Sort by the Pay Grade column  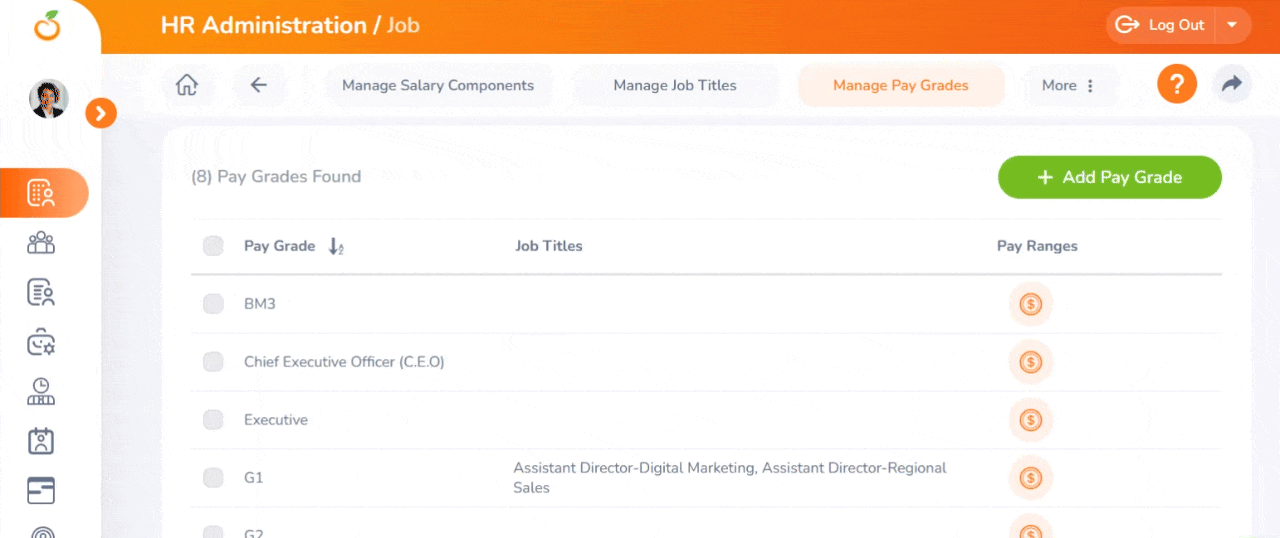pyautogui.click(x=336, y=247)
